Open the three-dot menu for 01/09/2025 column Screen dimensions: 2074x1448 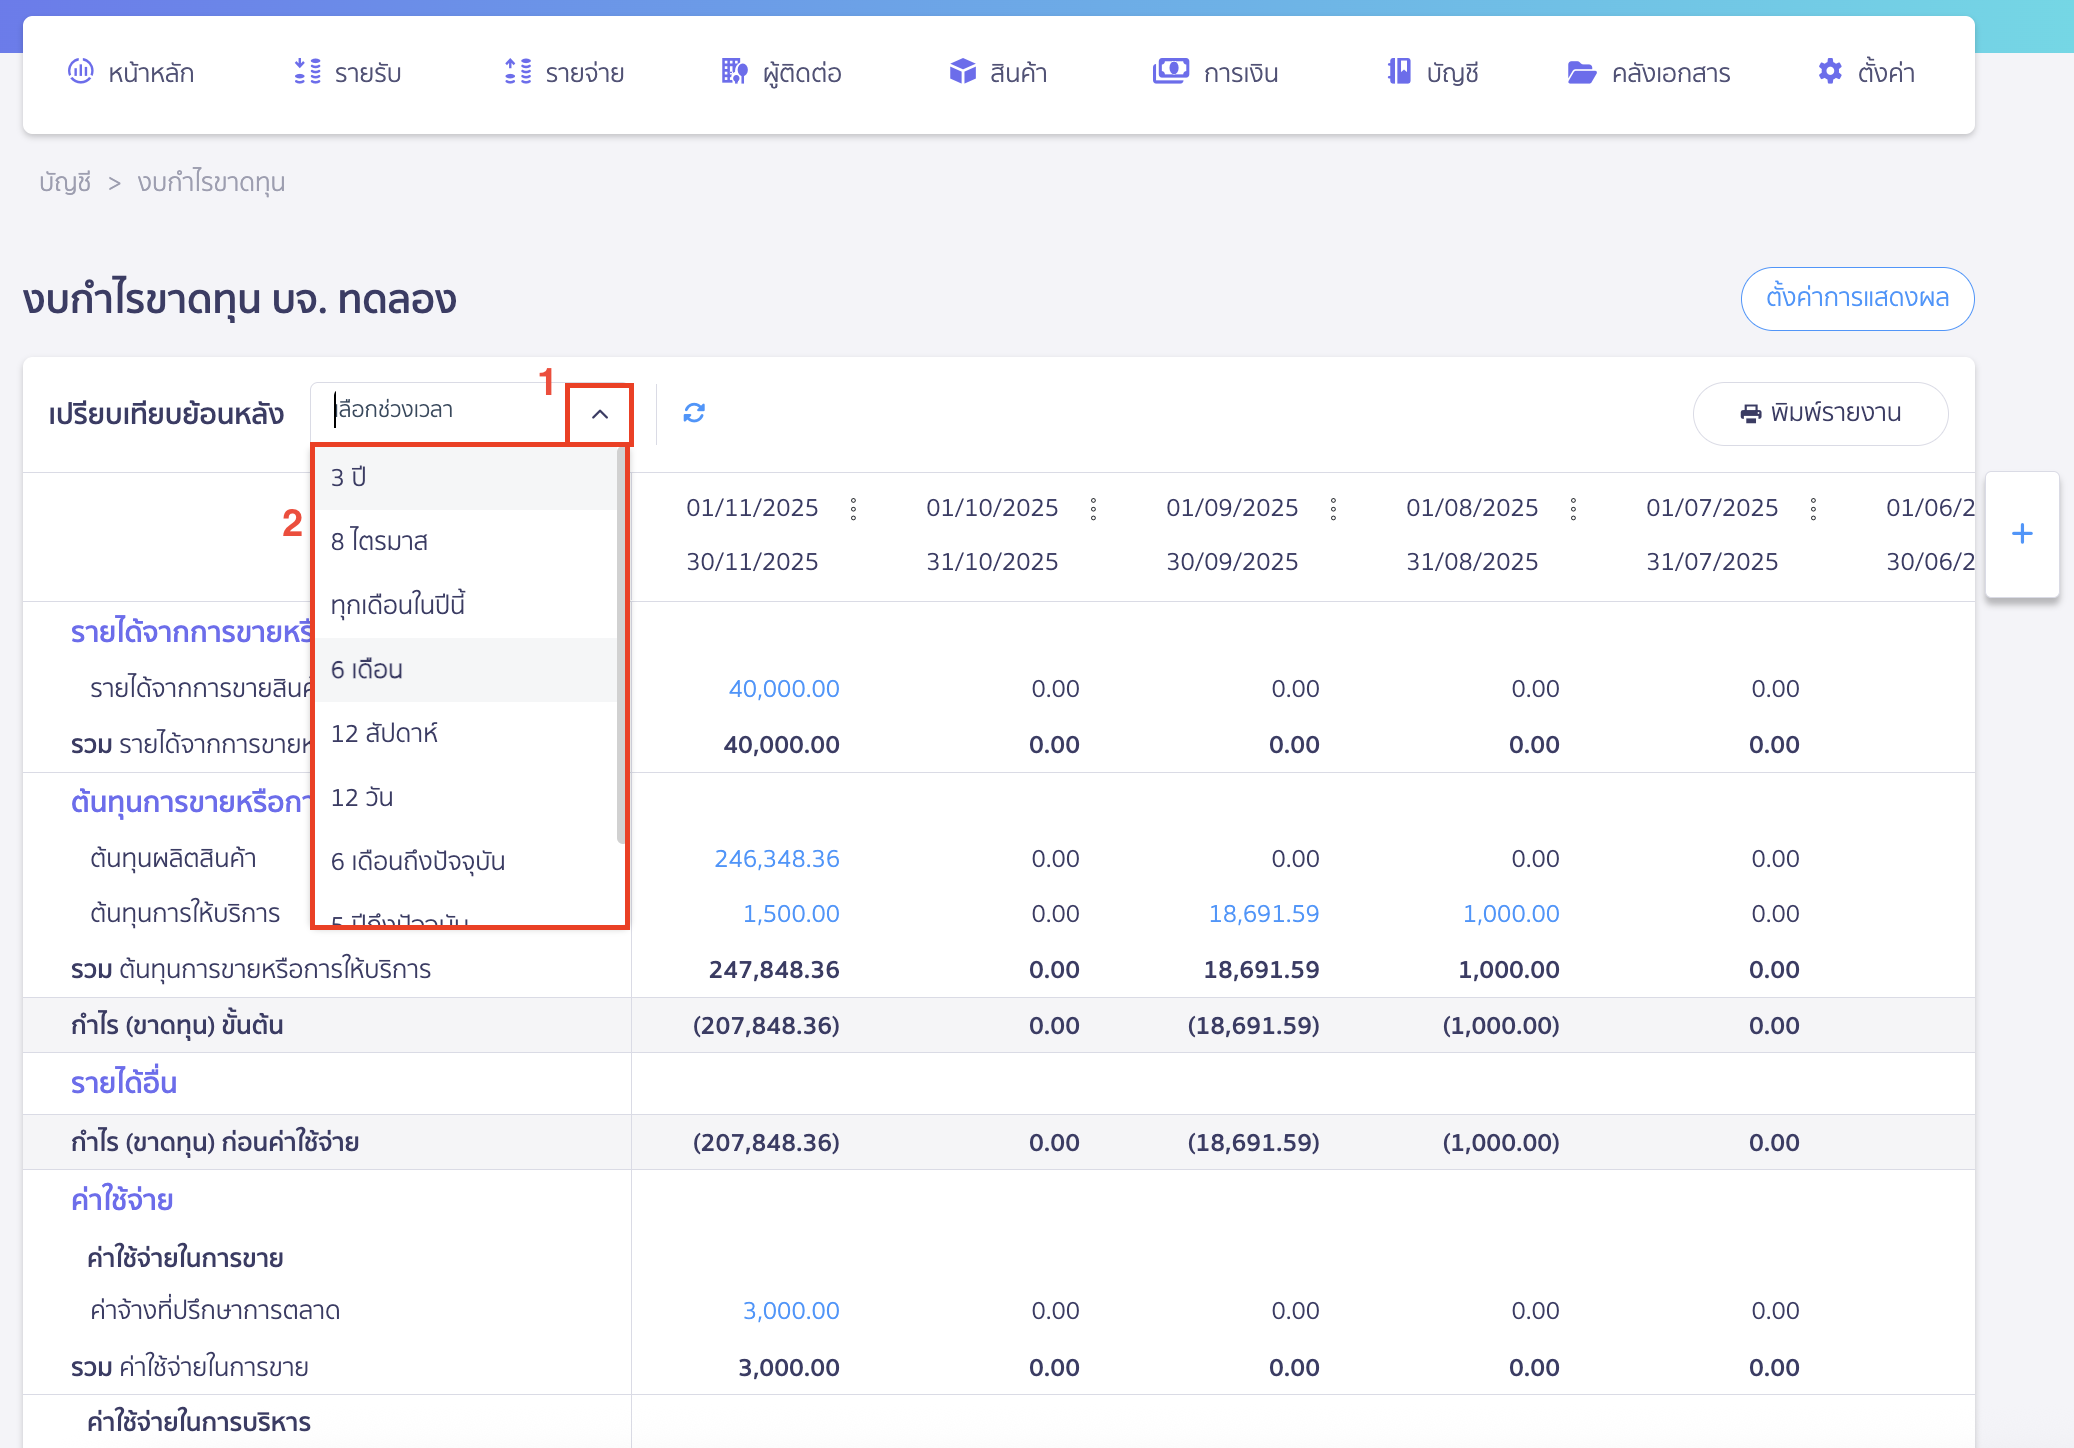pos(1333,509)
